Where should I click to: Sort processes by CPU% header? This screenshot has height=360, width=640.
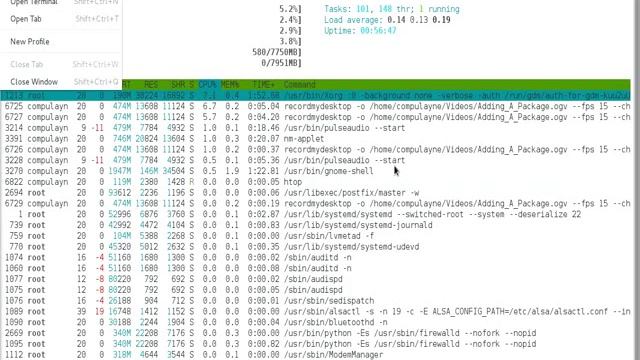click(x=207, y=84)
